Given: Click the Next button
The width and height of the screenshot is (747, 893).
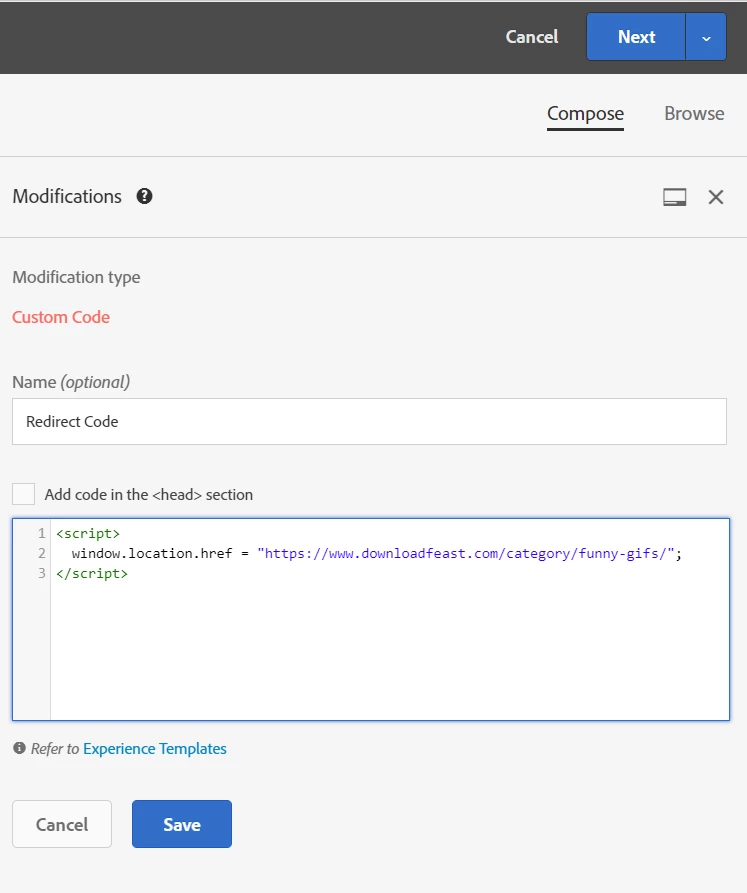Looking at the screenshot, I should [636, 37].
